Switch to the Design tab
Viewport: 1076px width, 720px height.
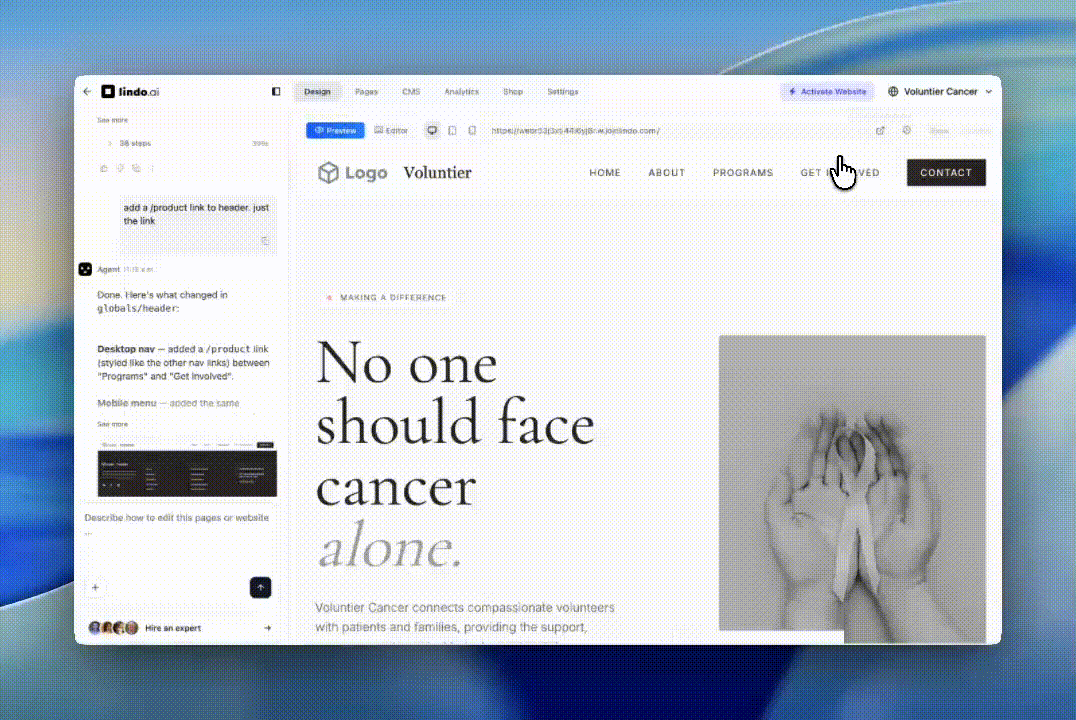tap(317, 91)
